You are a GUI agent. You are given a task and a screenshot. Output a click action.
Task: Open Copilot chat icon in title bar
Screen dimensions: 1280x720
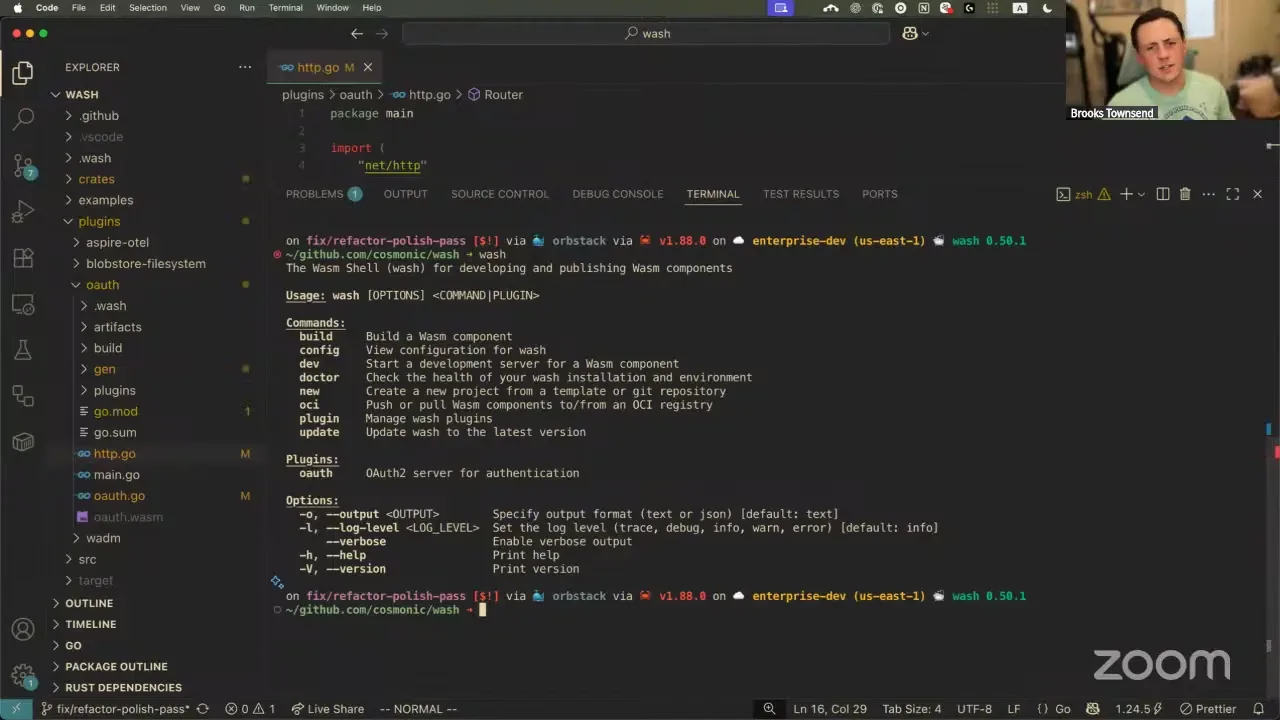click(910, 33)
